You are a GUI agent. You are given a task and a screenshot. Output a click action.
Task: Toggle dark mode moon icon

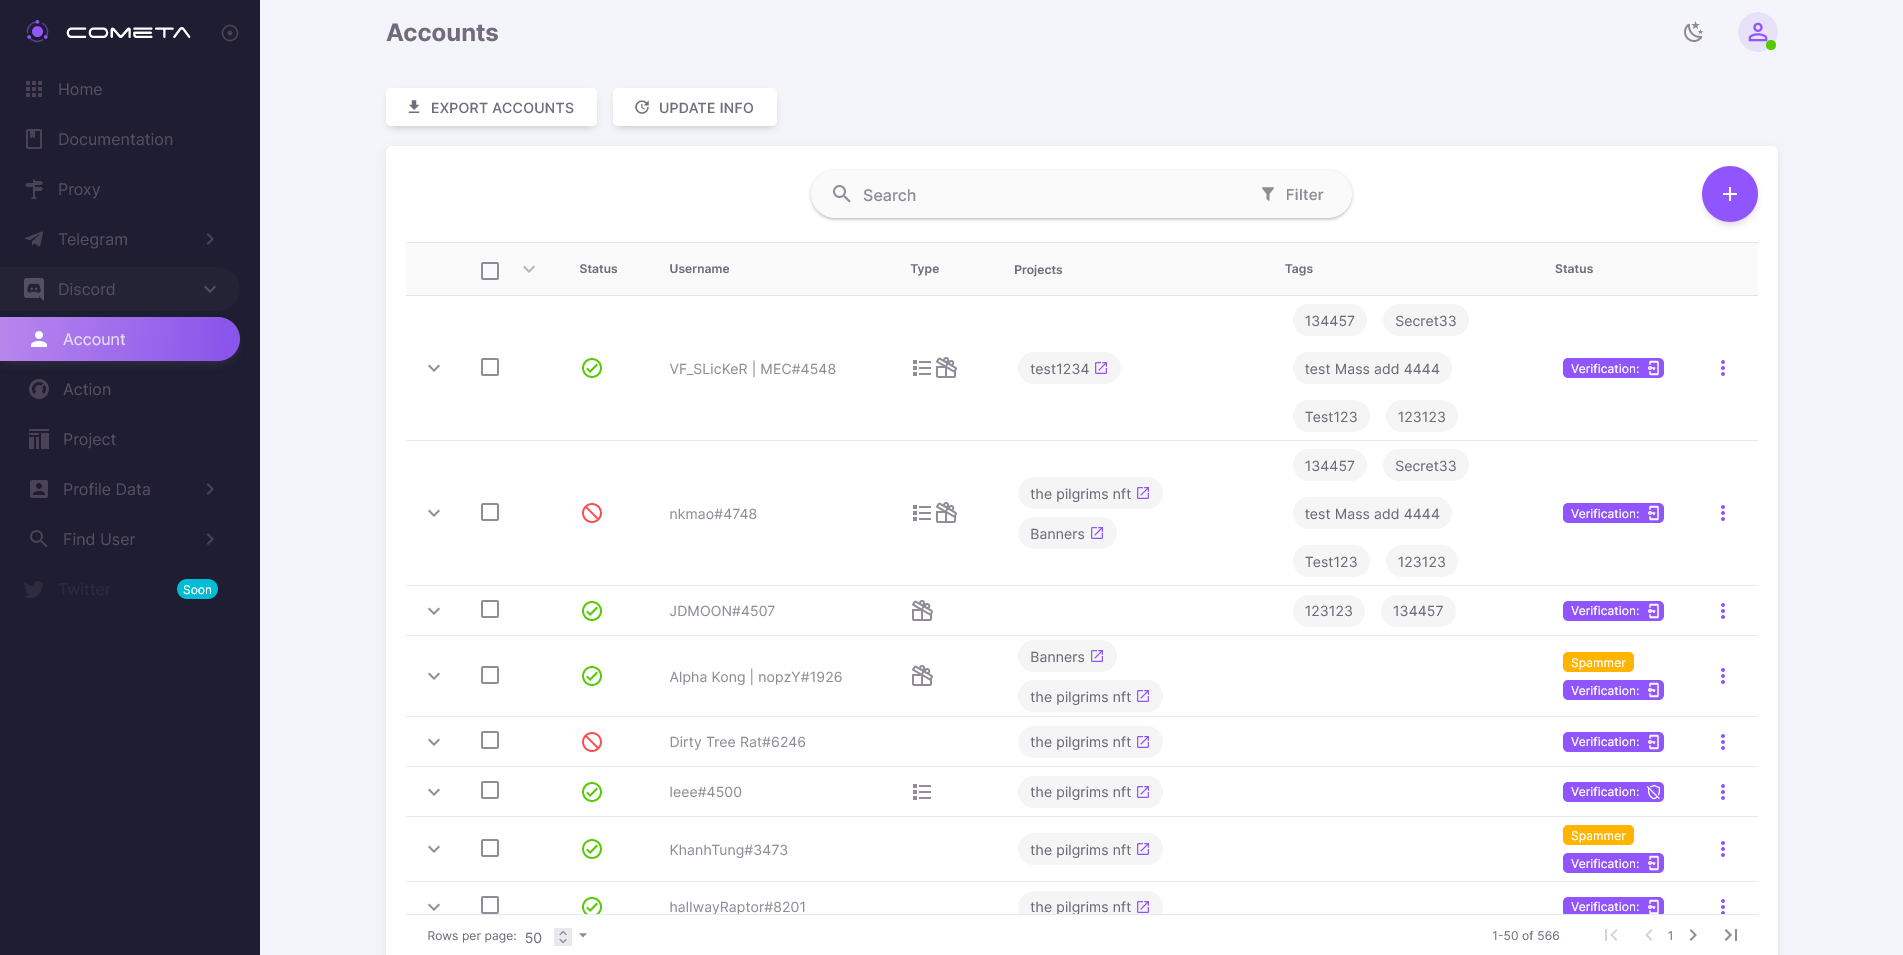pyautogui.click(x=1693, y=32)
